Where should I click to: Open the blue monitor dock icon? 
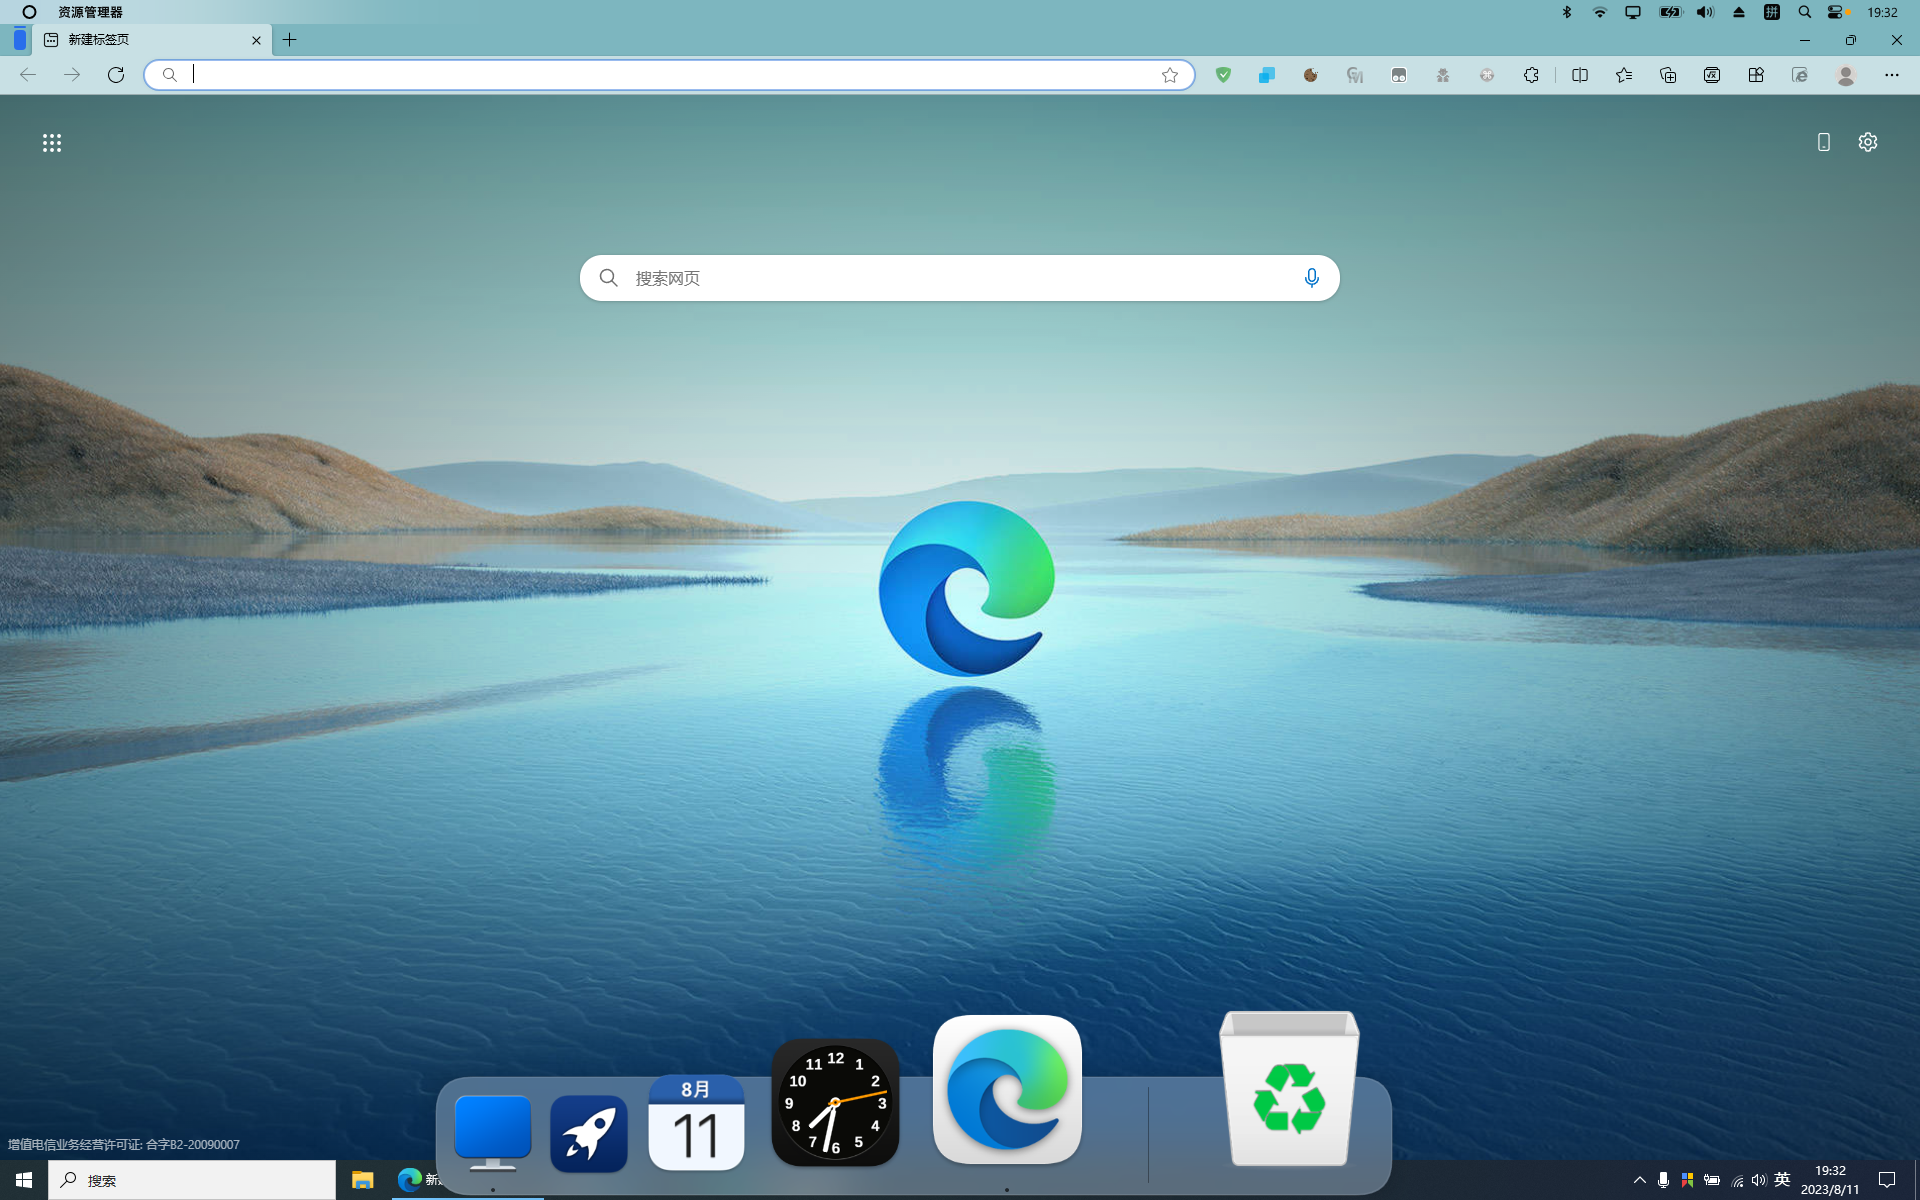click(x=493, y=1132)
